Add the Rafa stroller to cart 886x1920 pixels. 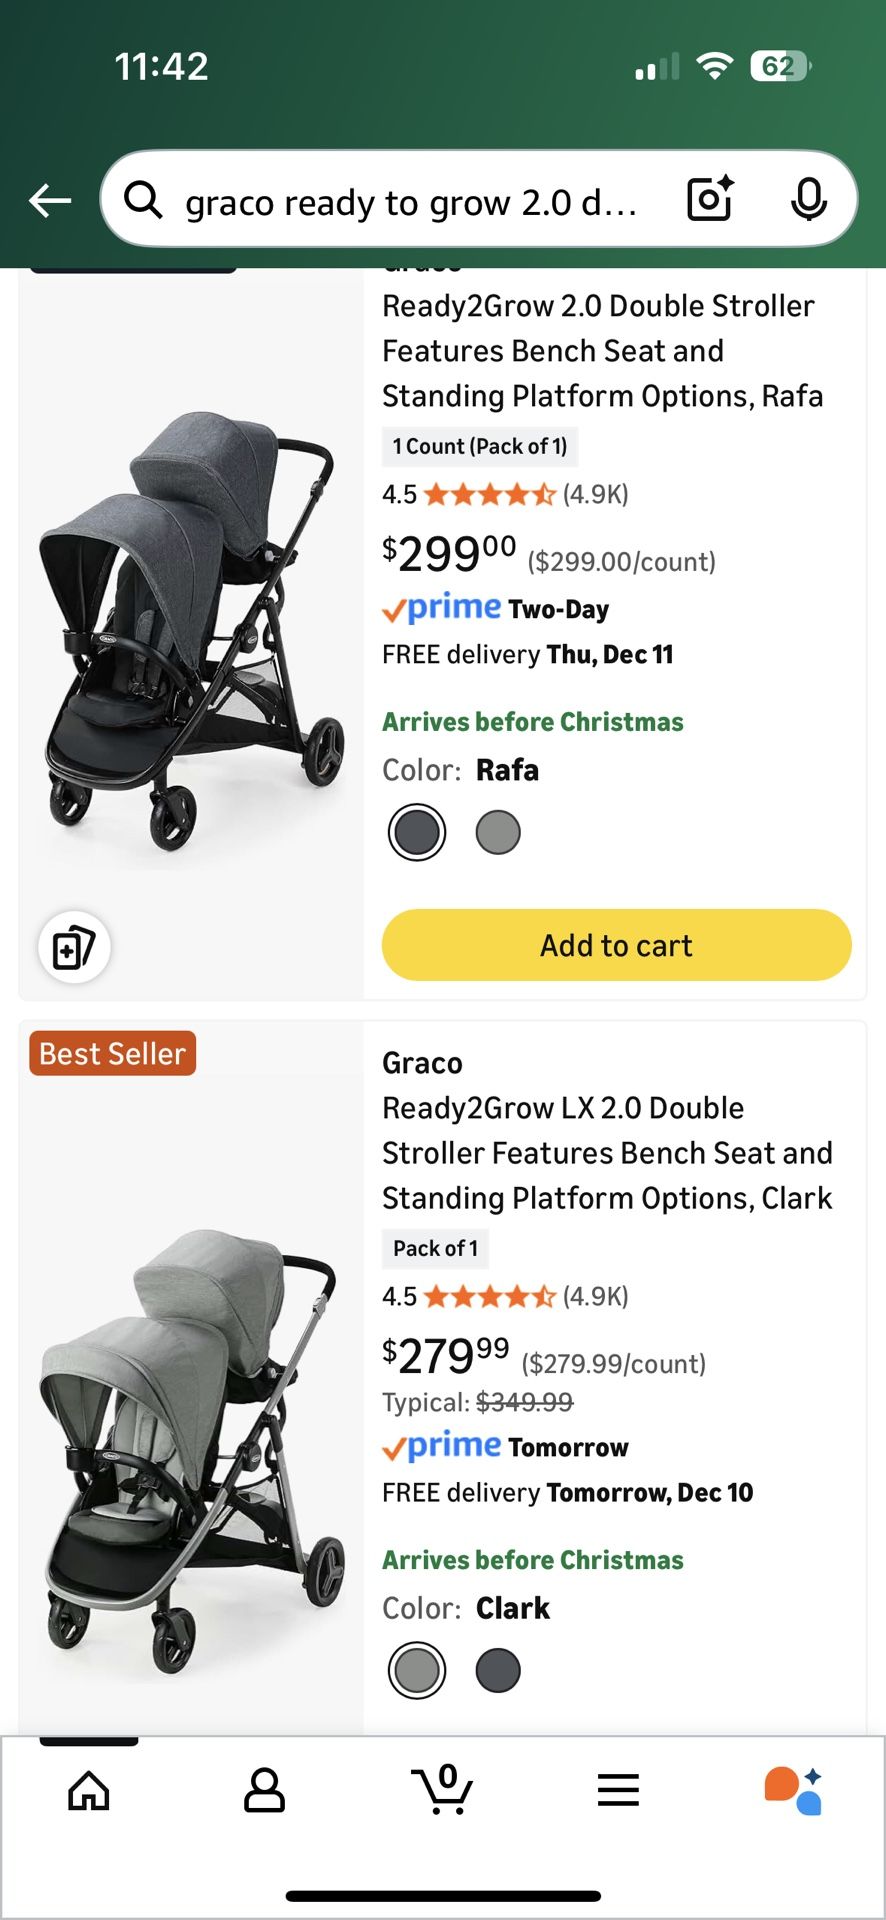(x=616, y=945)
